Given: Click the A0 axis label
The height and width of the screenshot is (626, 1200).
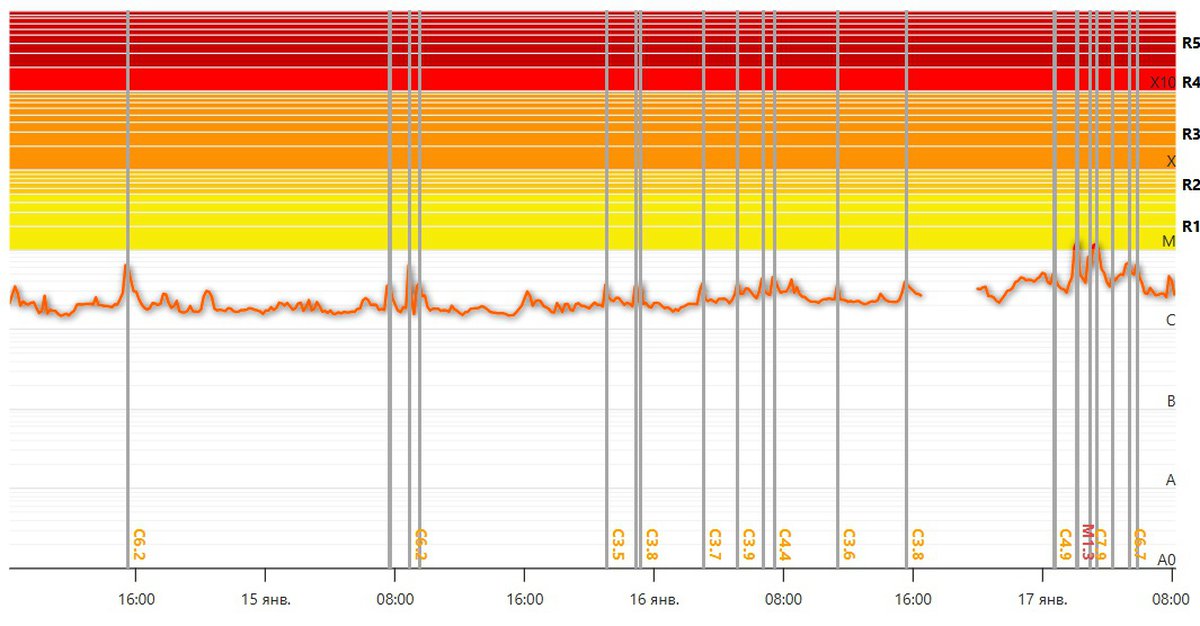Looking at the screenshot, I should tap(1167, 561).
